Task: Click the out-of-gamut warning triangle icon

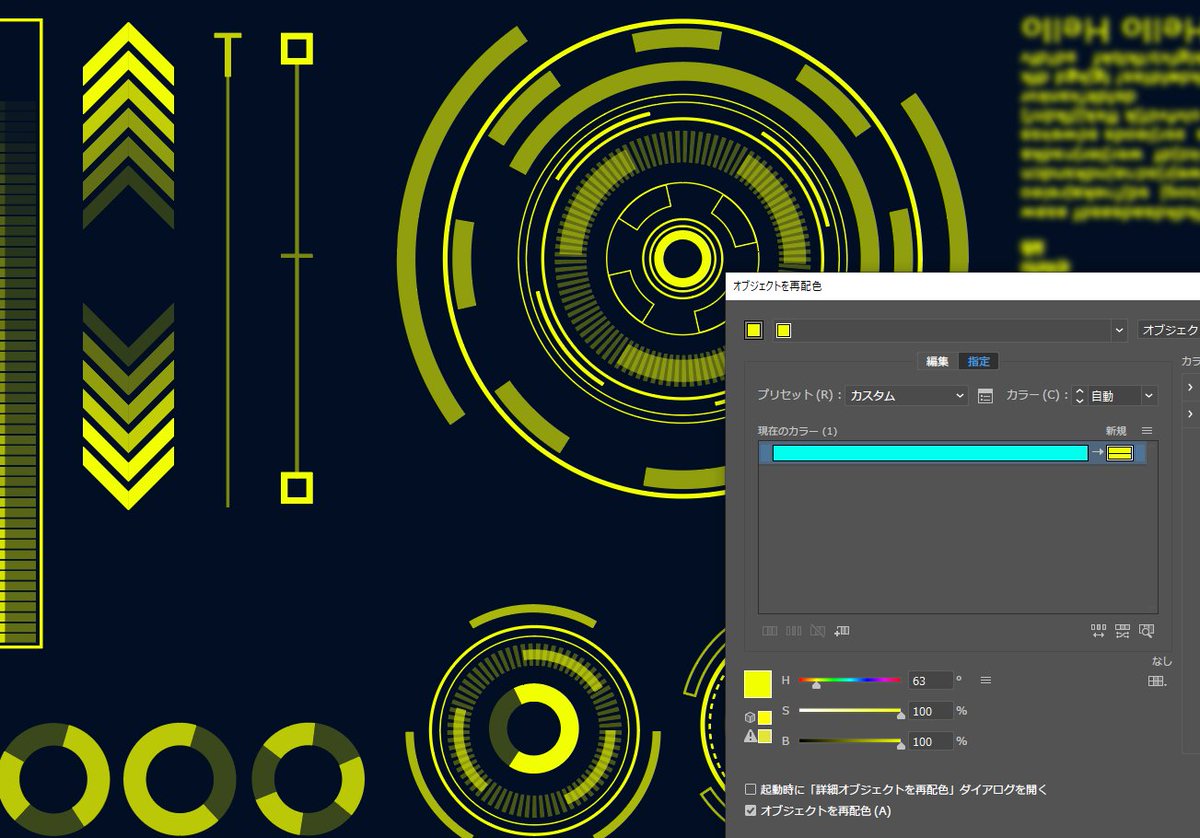Action: click(x=750, y=736)
